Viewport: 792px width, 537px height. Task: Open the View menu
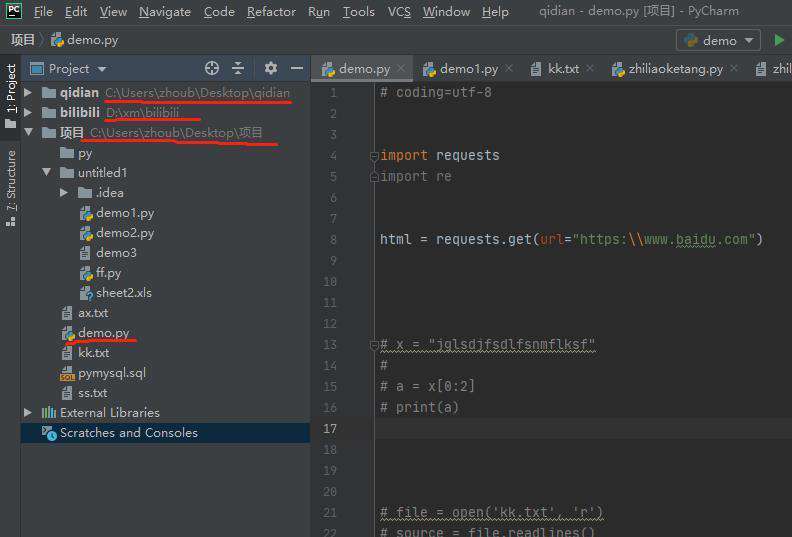click(113, 11)
